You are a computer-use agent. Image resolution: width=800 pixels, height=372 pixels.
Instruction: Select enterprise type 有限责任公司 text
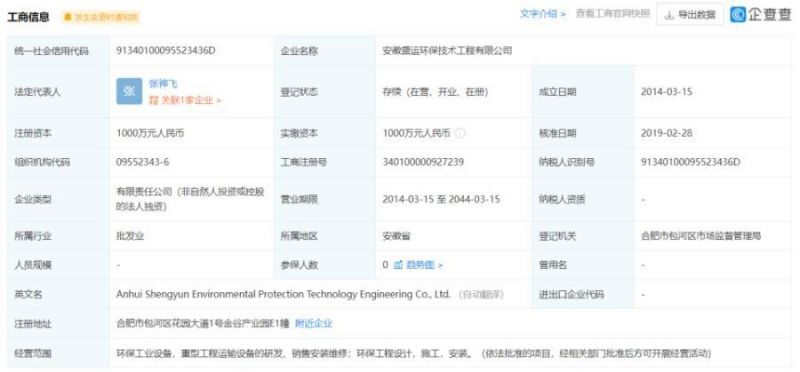pos(190,200)
